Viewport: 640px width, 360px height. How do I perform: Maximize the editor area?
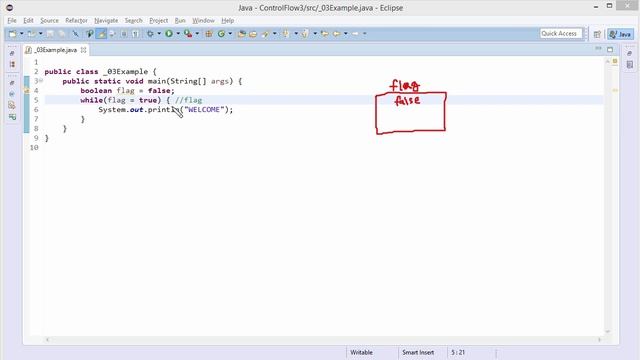coord(610,49)
